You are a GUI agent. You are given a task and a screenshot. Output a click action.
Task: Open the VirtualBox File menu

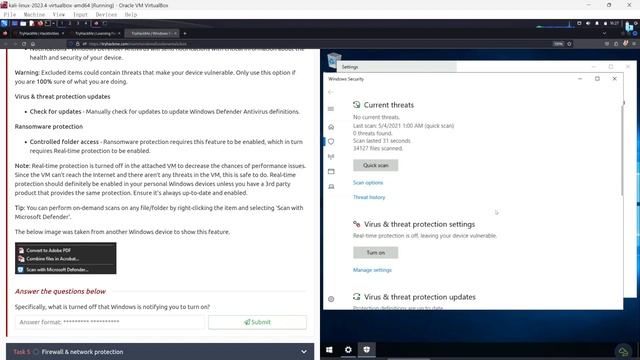click(10, 14)
